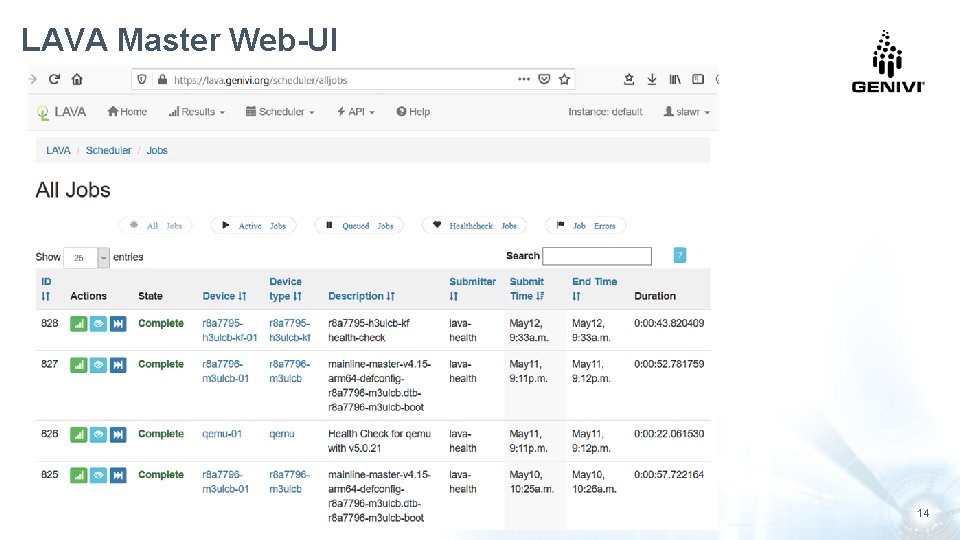Click the Scheduler breadcrumb link
The width and height of the screenshot is (960, 540).
coord(108,151)
